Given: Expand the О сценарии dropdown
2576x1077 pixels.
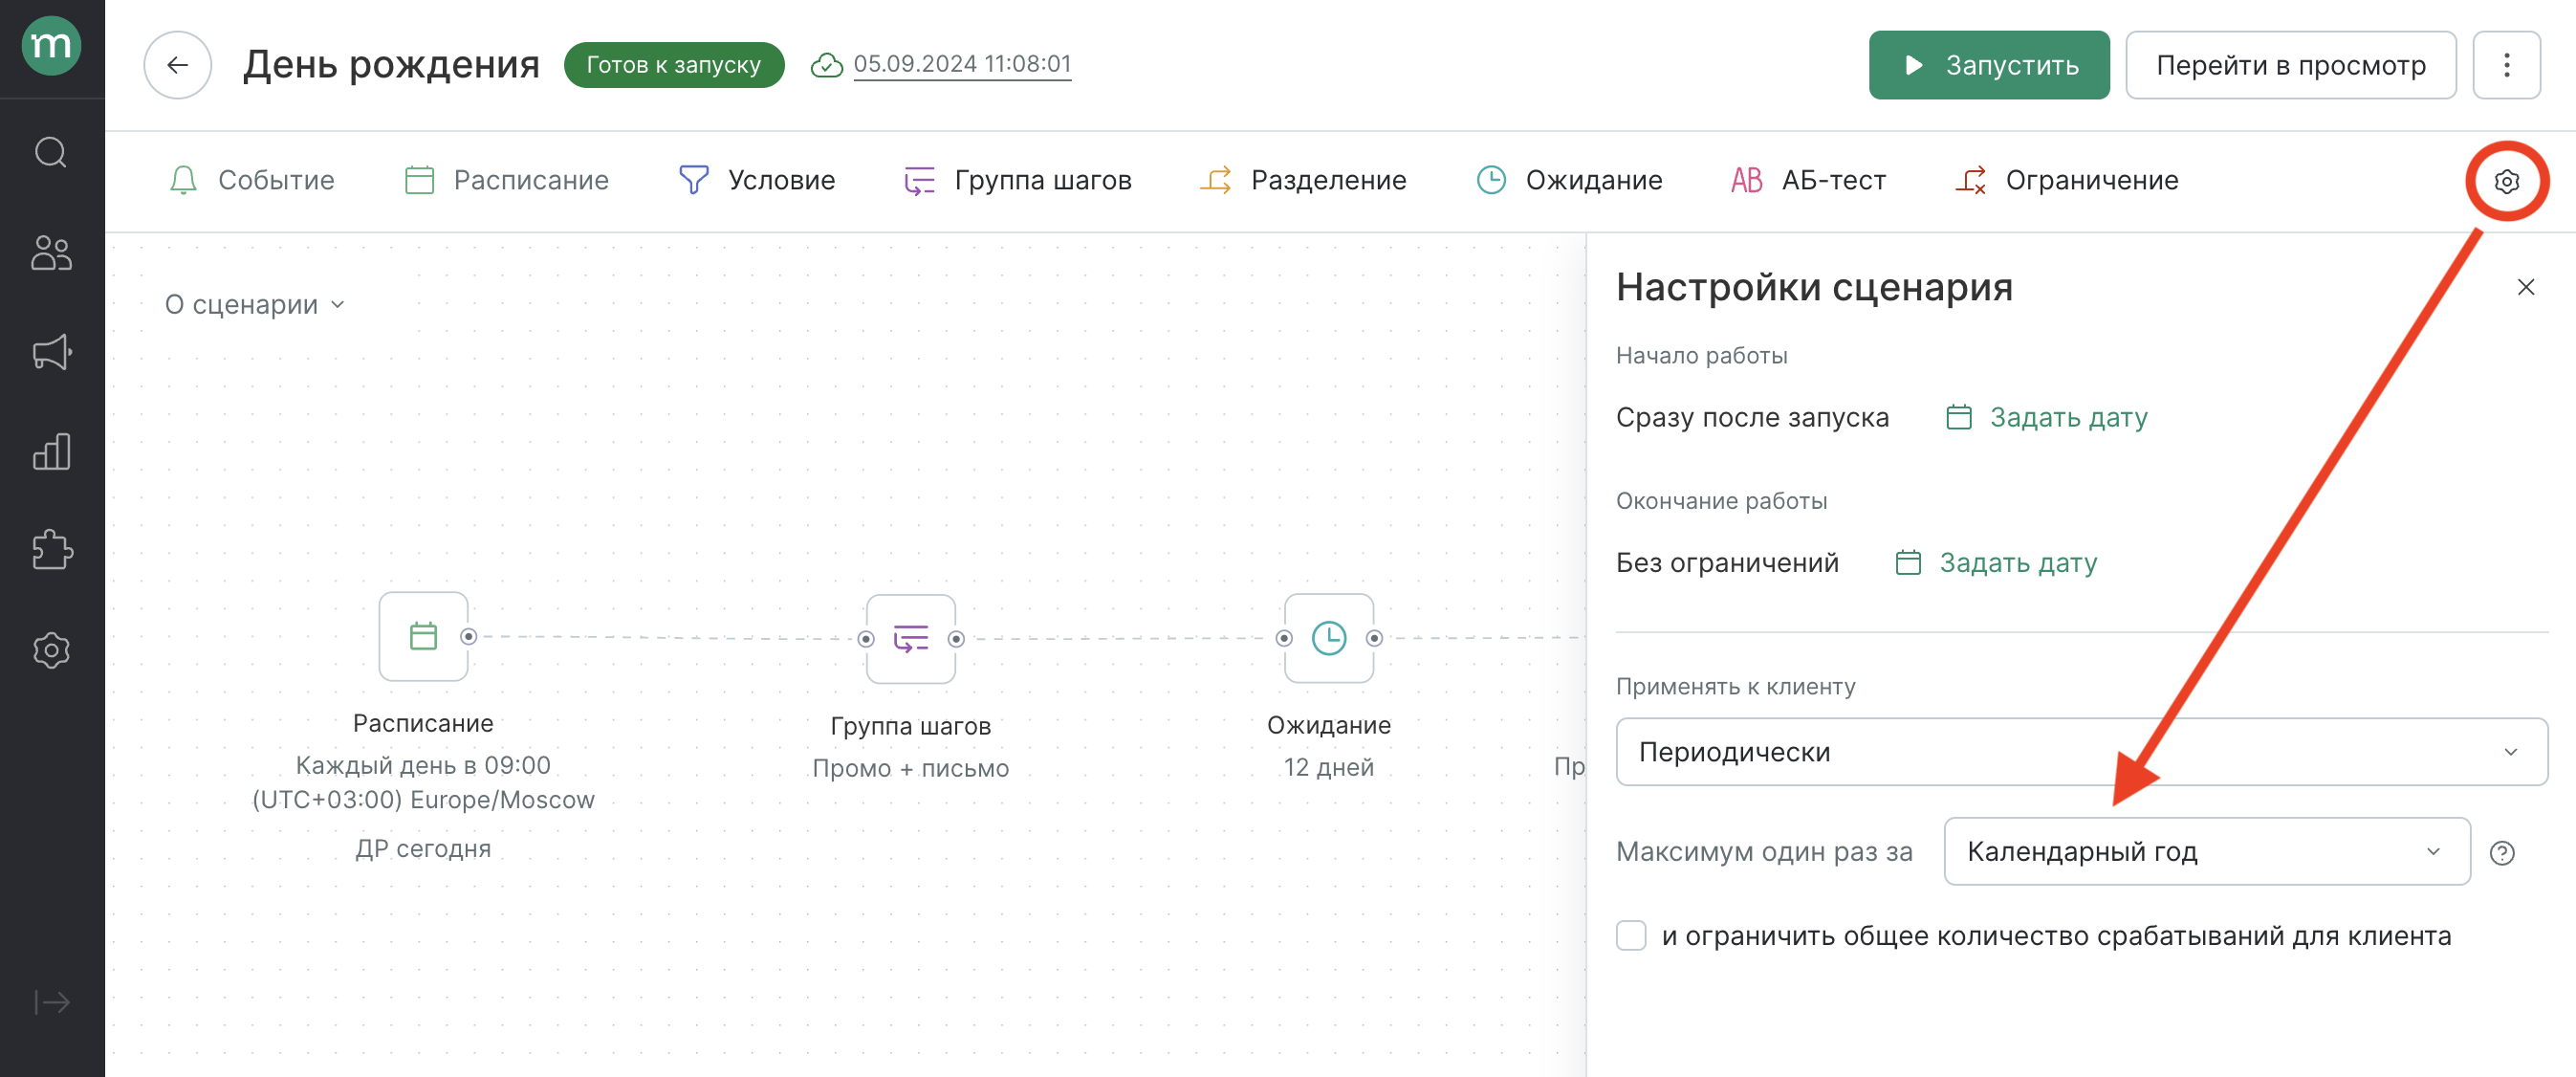Looking at the screenshot, I should point(254,304).
